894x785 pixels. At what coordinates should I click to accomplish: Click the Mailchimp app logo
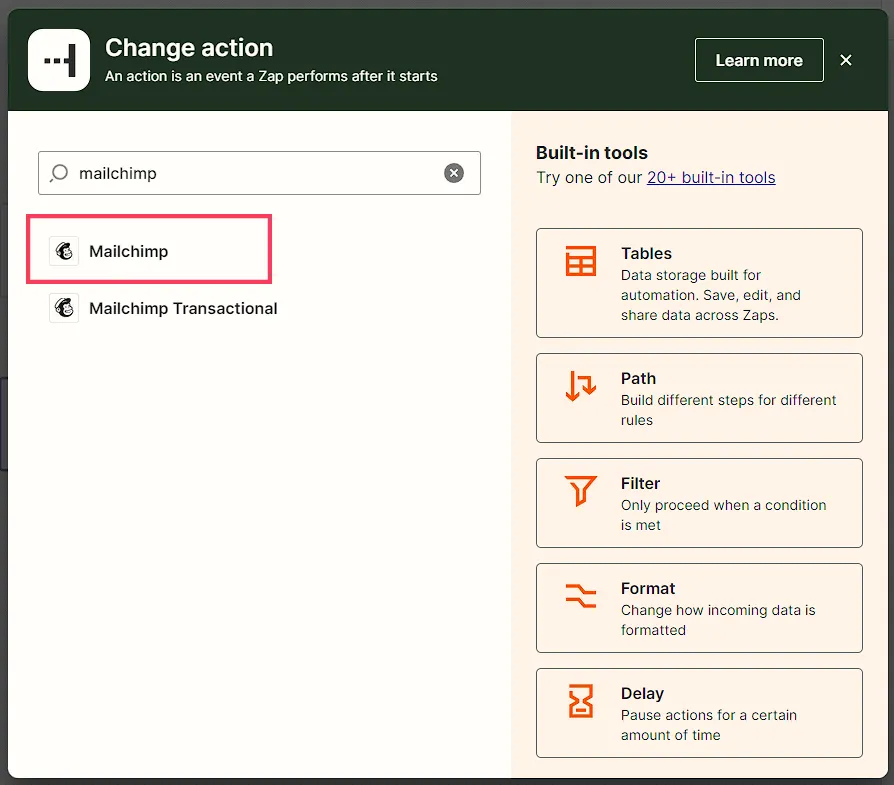(64, 251)
